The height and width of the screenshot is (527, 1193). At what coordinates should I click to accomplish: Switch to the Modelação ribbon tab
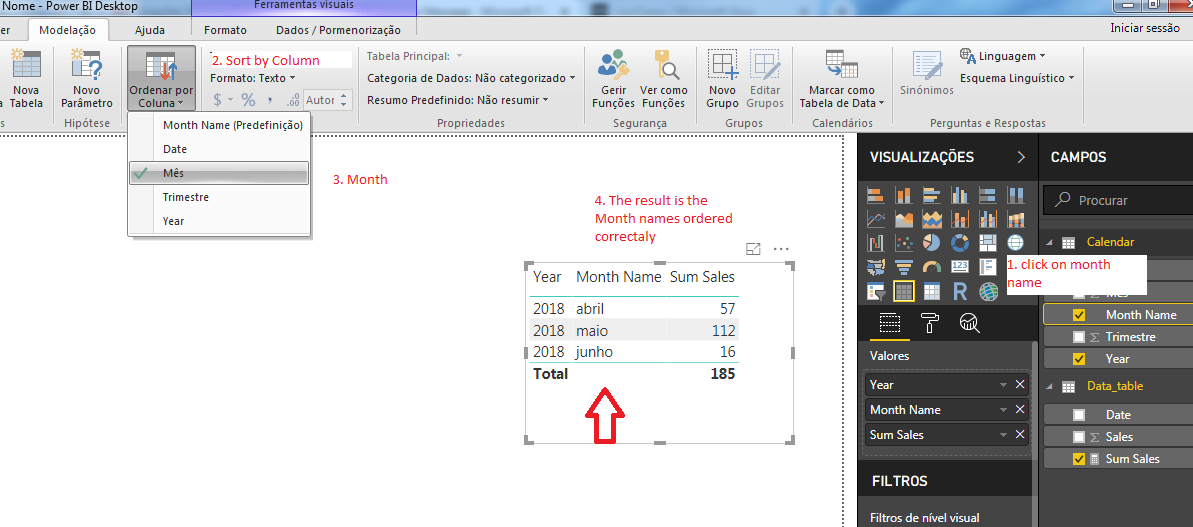68,30
